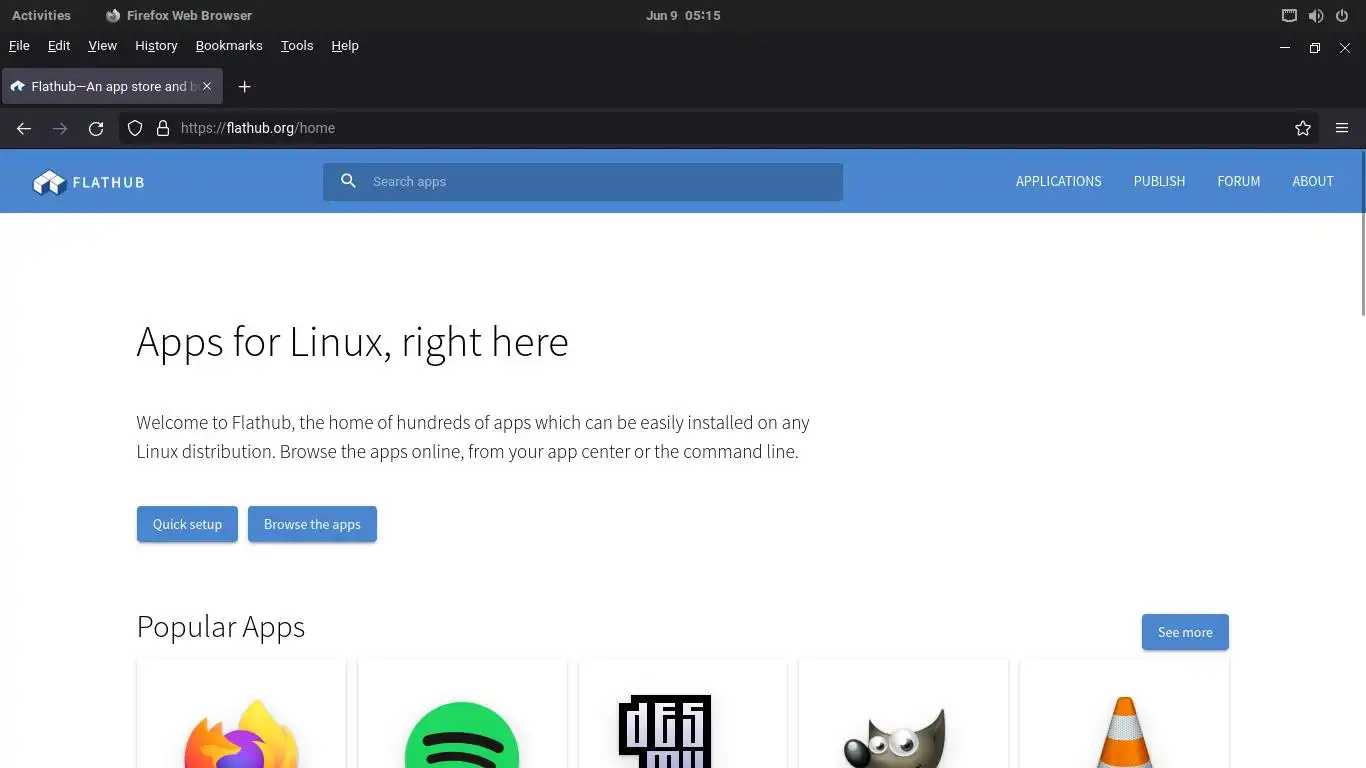Open the clock showing Jun 9 05:15

[x=683, y=16]
